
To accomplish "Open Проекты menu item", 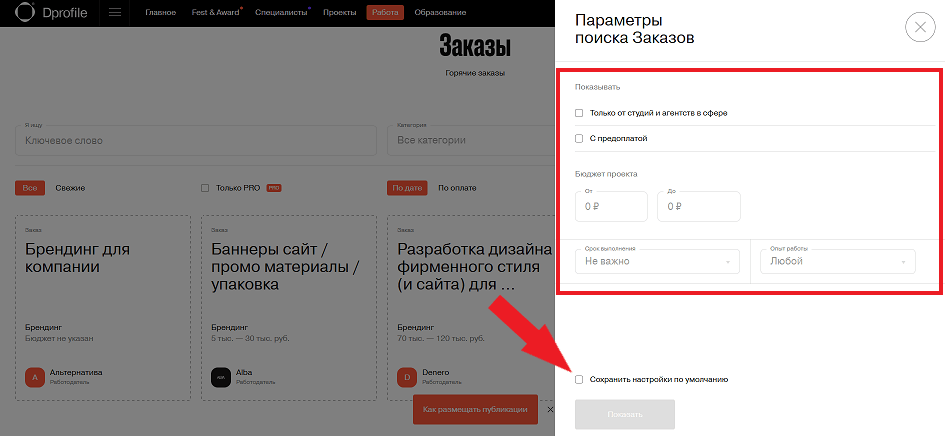I will point(339,12).
